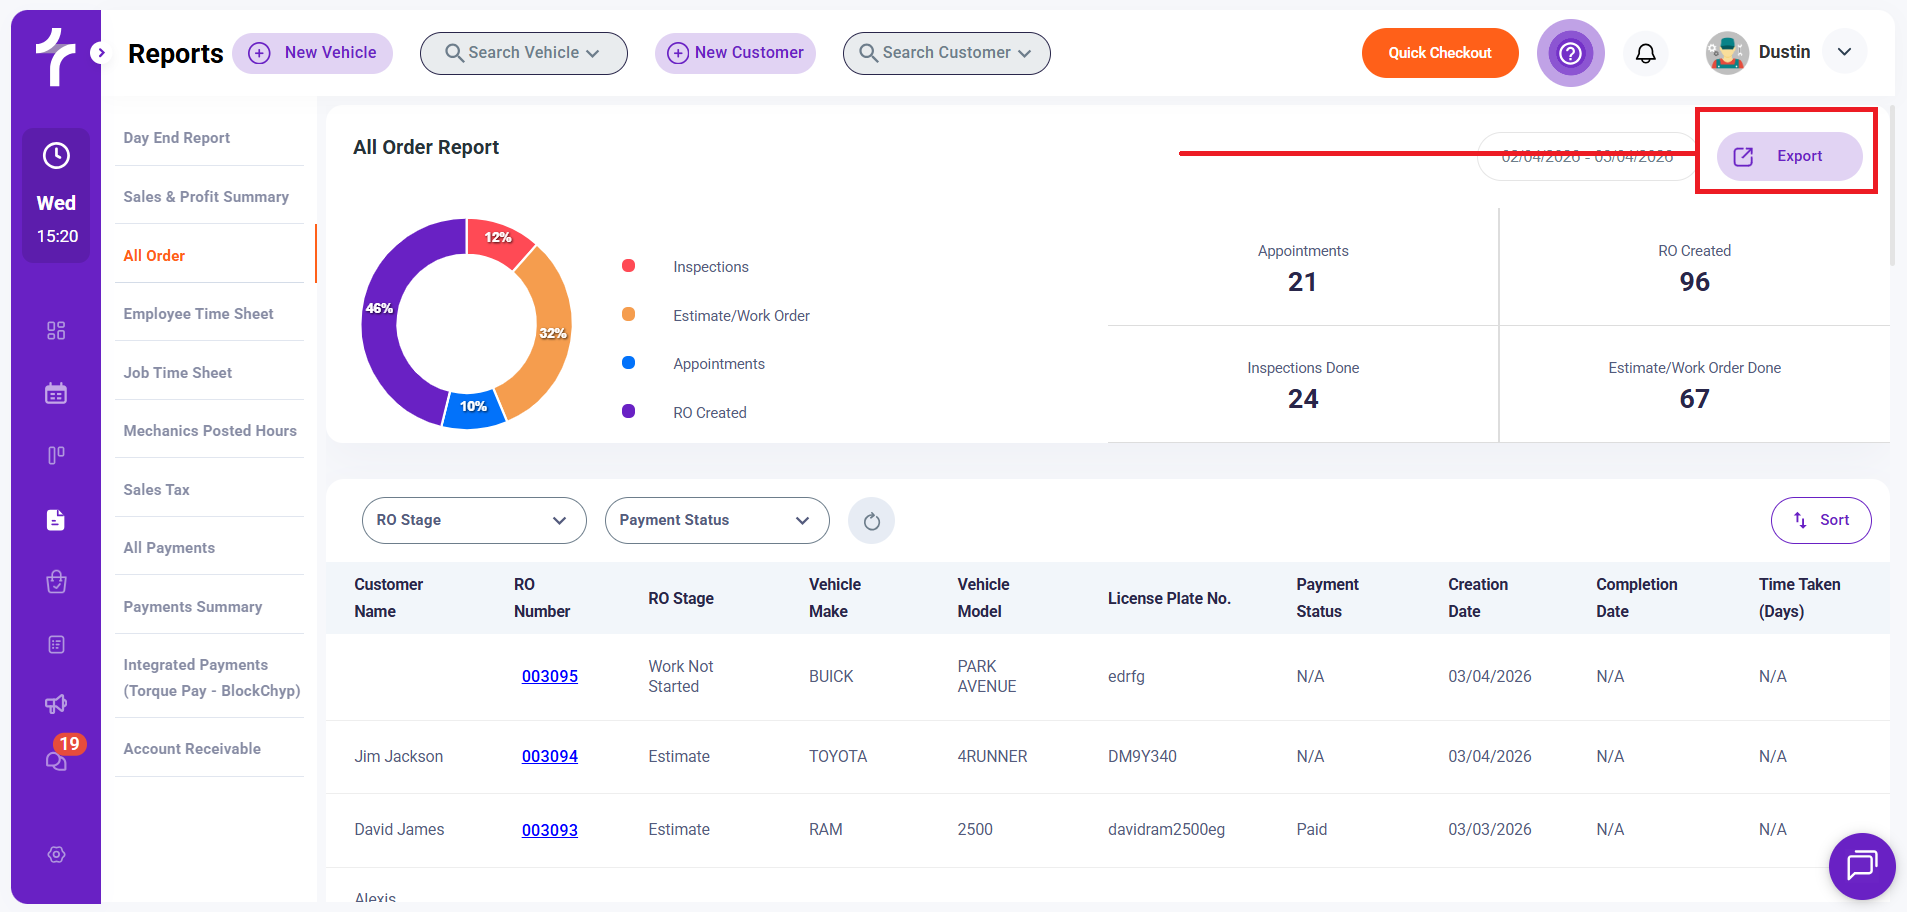
Task: Click the notification bell icon
Action: click(x=1645, y=53)
